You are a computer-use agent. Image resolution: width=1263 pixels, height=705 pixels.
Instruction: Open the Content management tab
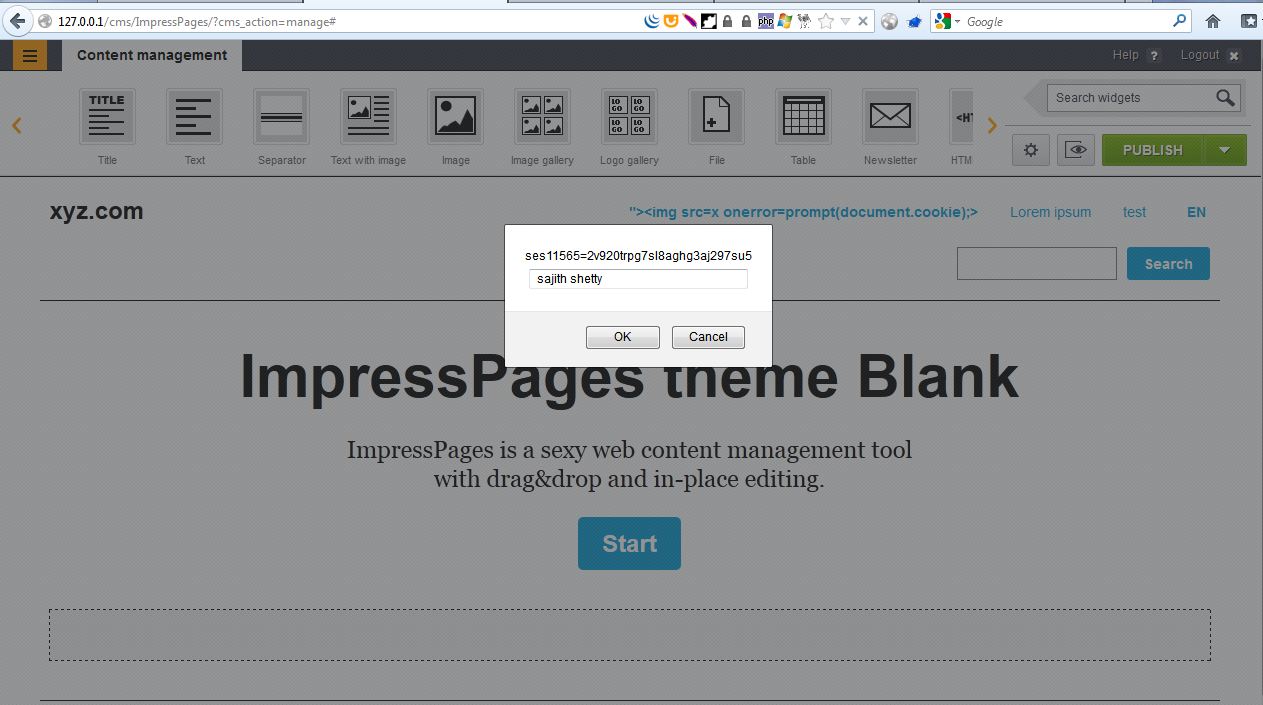tap(152, 55)
